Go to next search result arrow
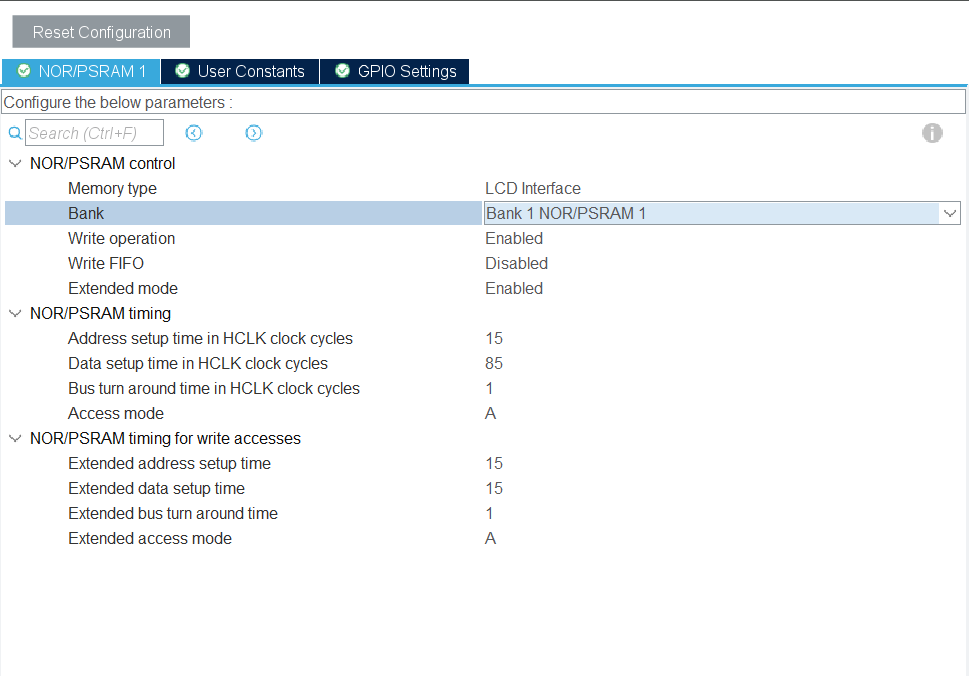Image resolution: width=969 pixels, height=676 pixels. 253,133
